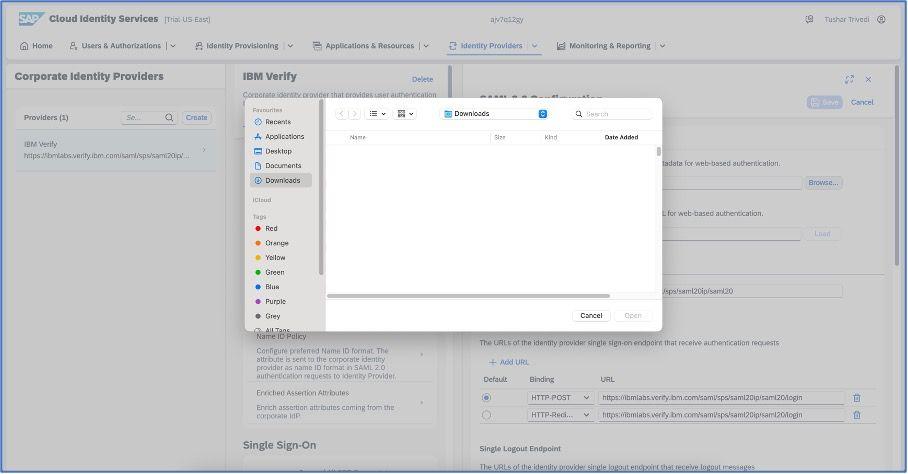Expand Users & Authorizations dropdown arrow
This screenshot has height=474, width=908.
173,46
